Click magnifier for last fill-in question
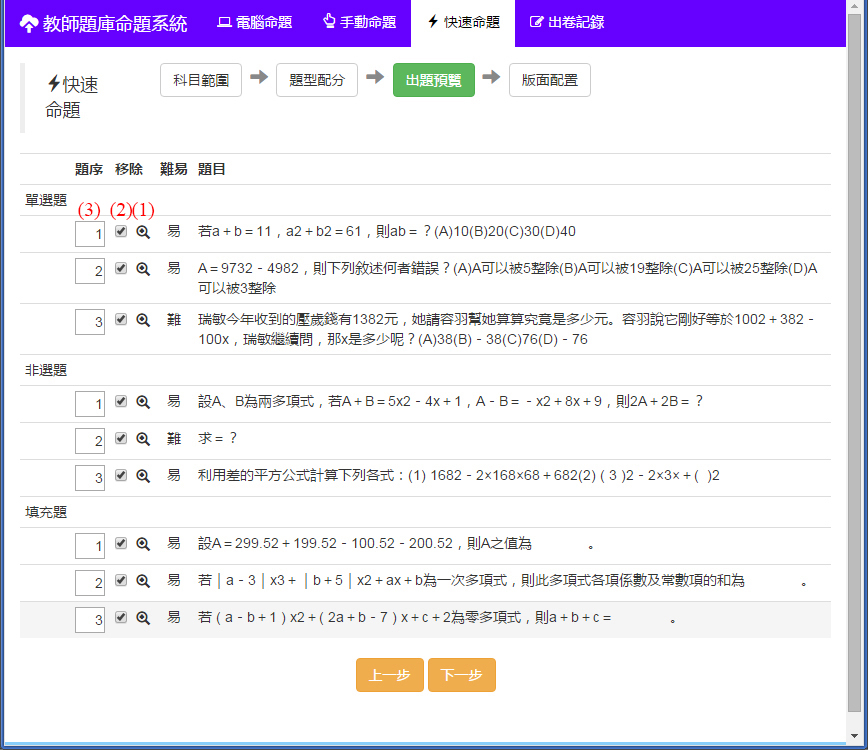Viewport: 868px width, 750px height. click(143, 618)
